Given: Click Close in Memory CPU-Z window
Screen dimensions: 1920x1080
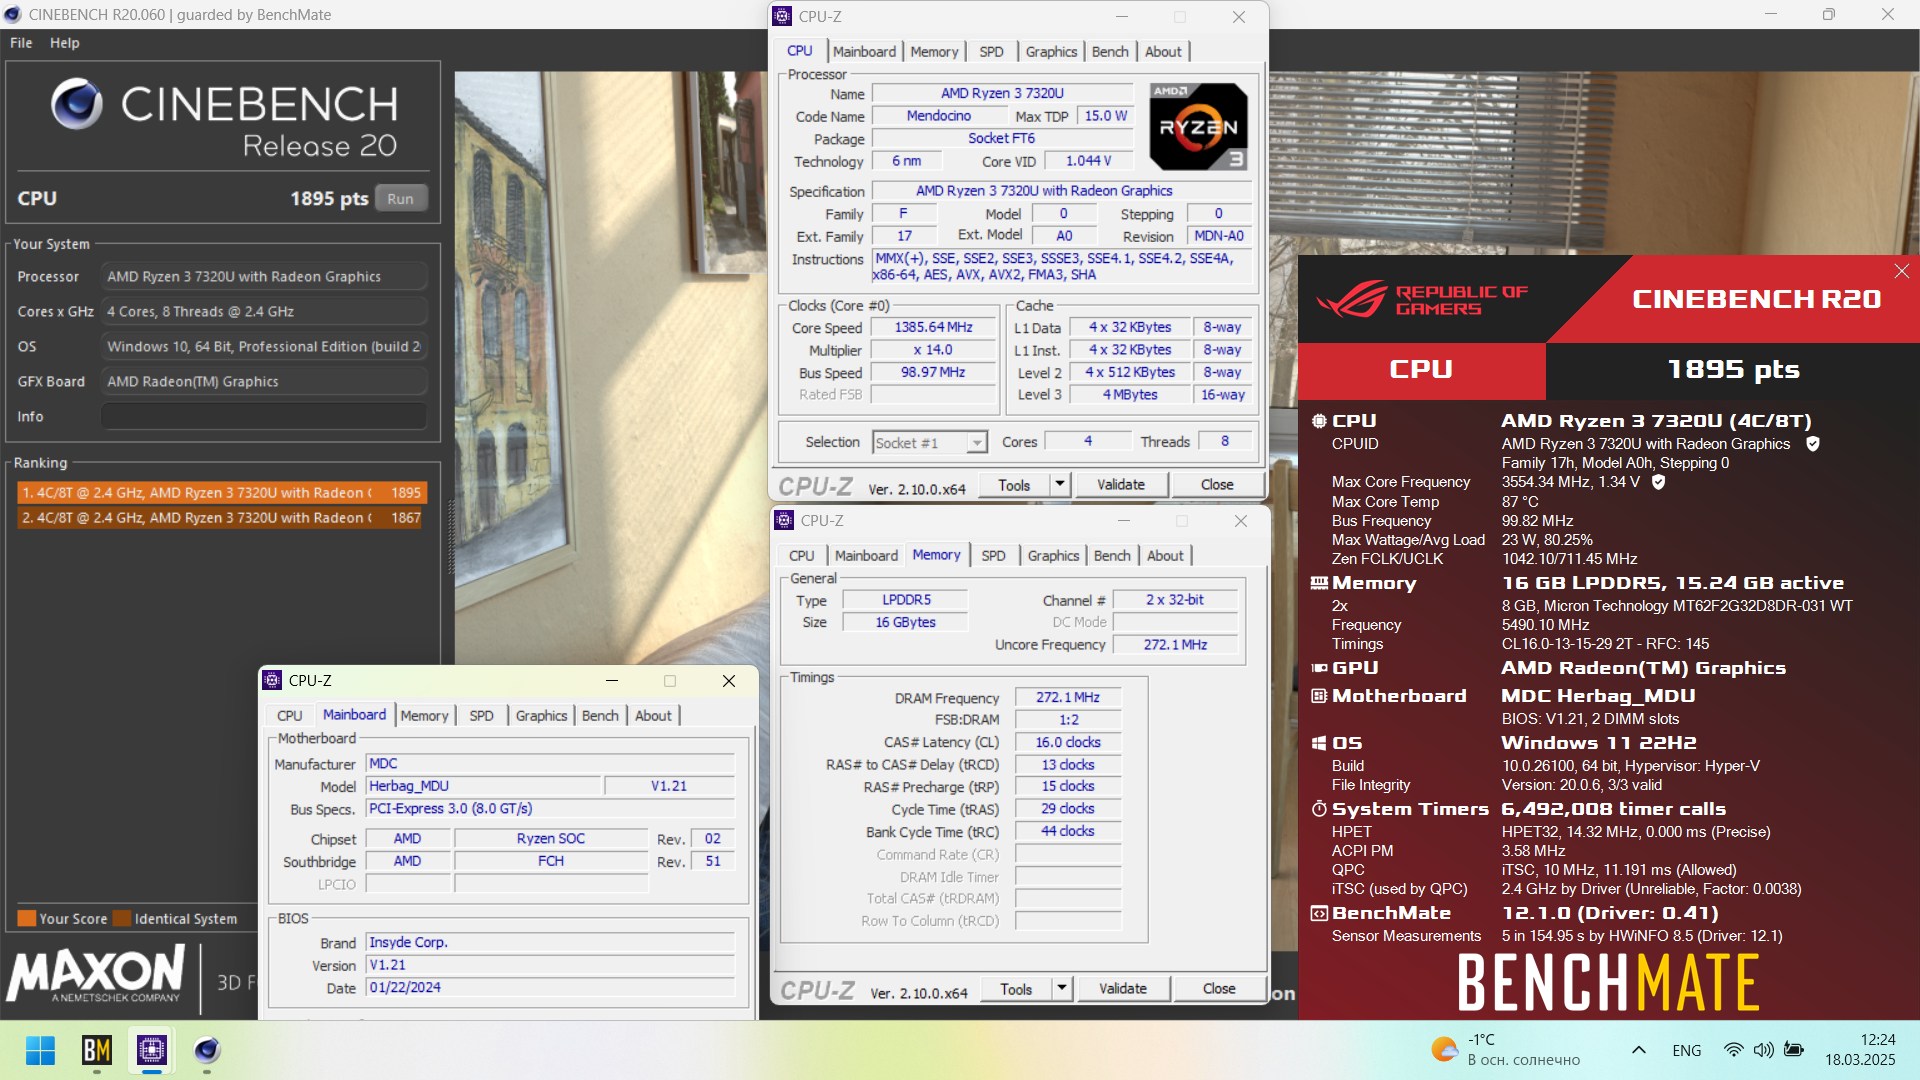Looking at the screenshot, I should (x=1219, y=989).
